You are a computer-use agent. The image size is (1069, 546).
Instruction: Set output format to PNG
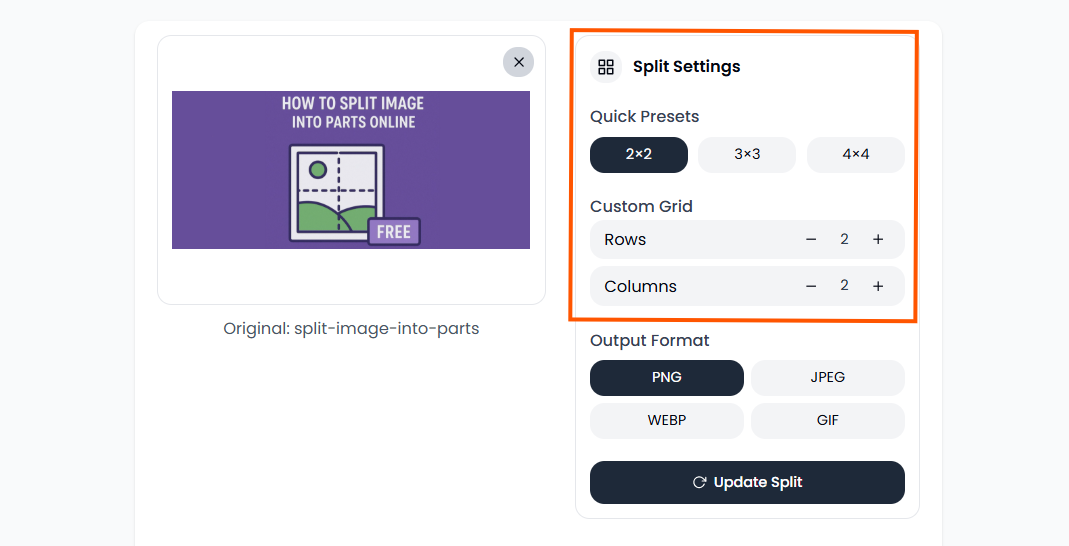667,378
